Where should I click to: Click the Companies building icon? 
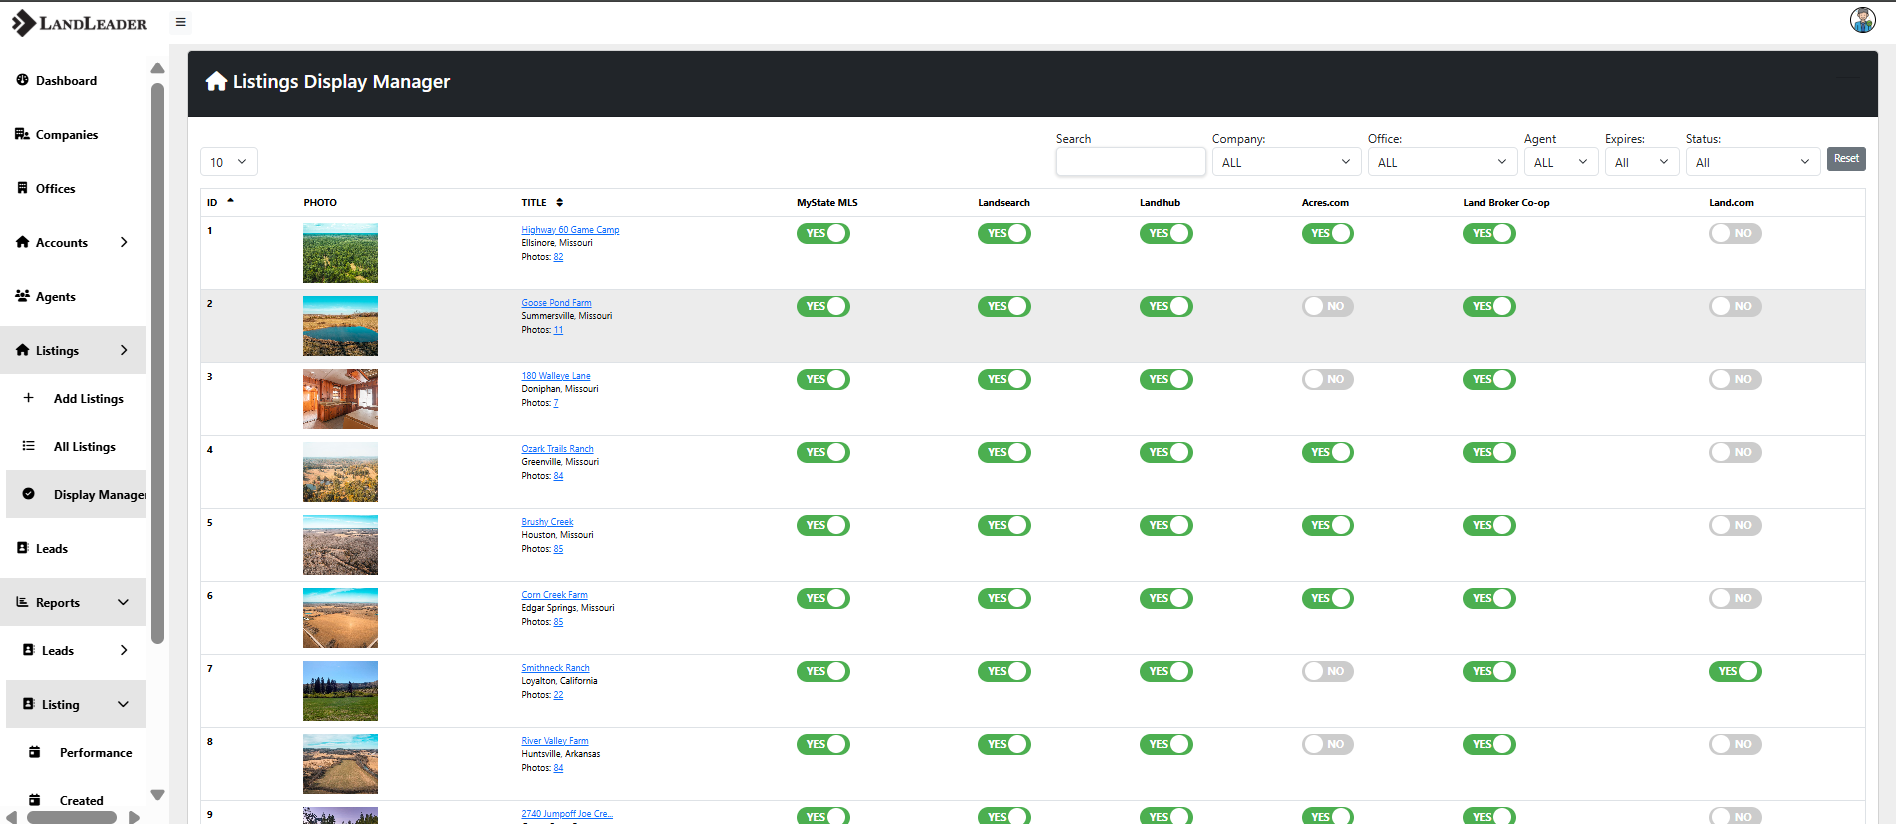coord(22,134)
